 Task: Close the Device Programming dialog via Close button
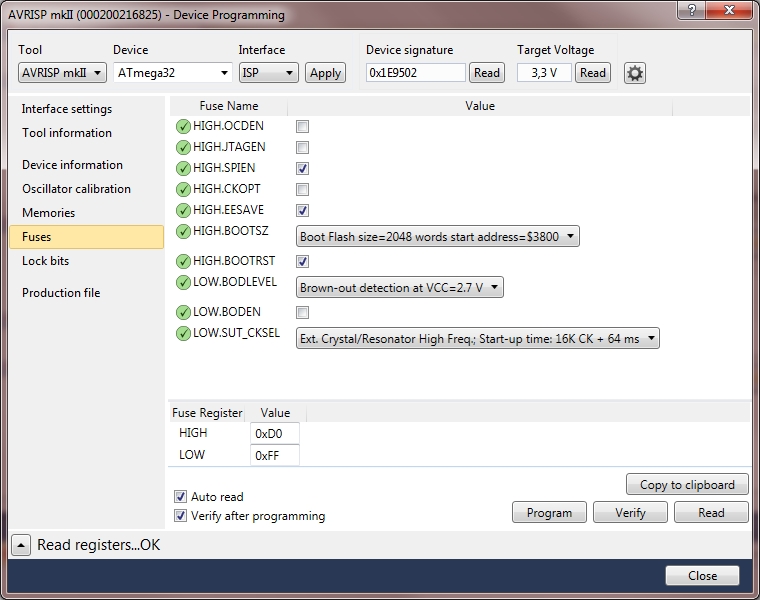[x=702, y=575]
